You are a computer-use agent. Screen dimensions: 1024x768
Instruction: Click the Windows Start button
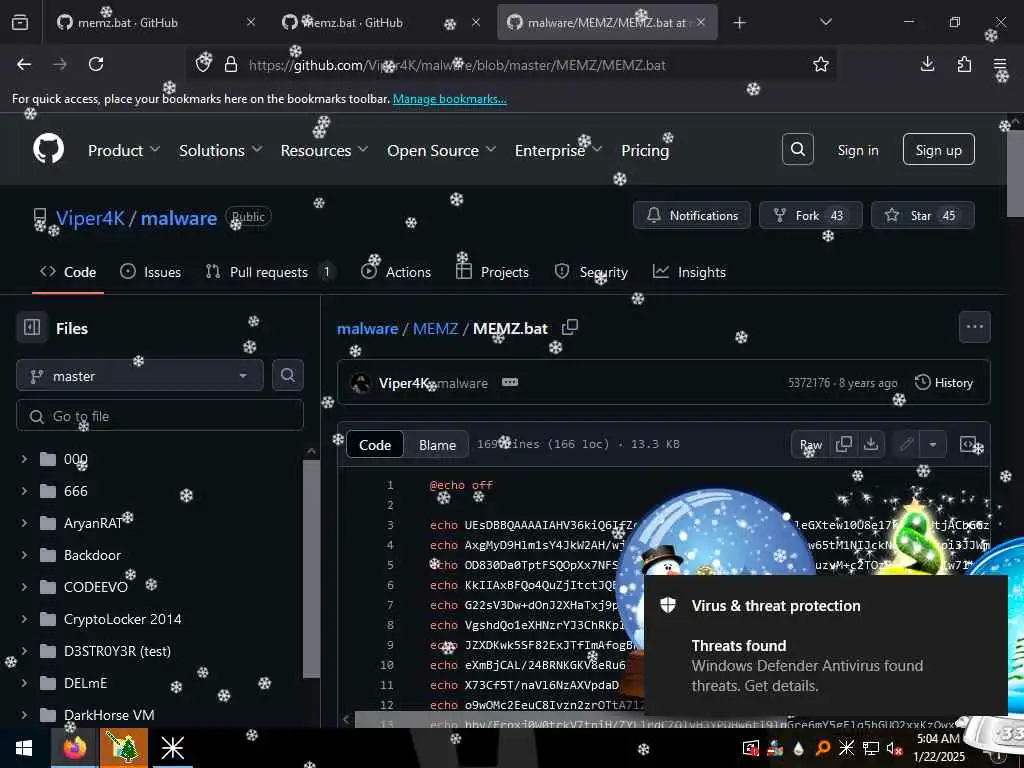24,748
